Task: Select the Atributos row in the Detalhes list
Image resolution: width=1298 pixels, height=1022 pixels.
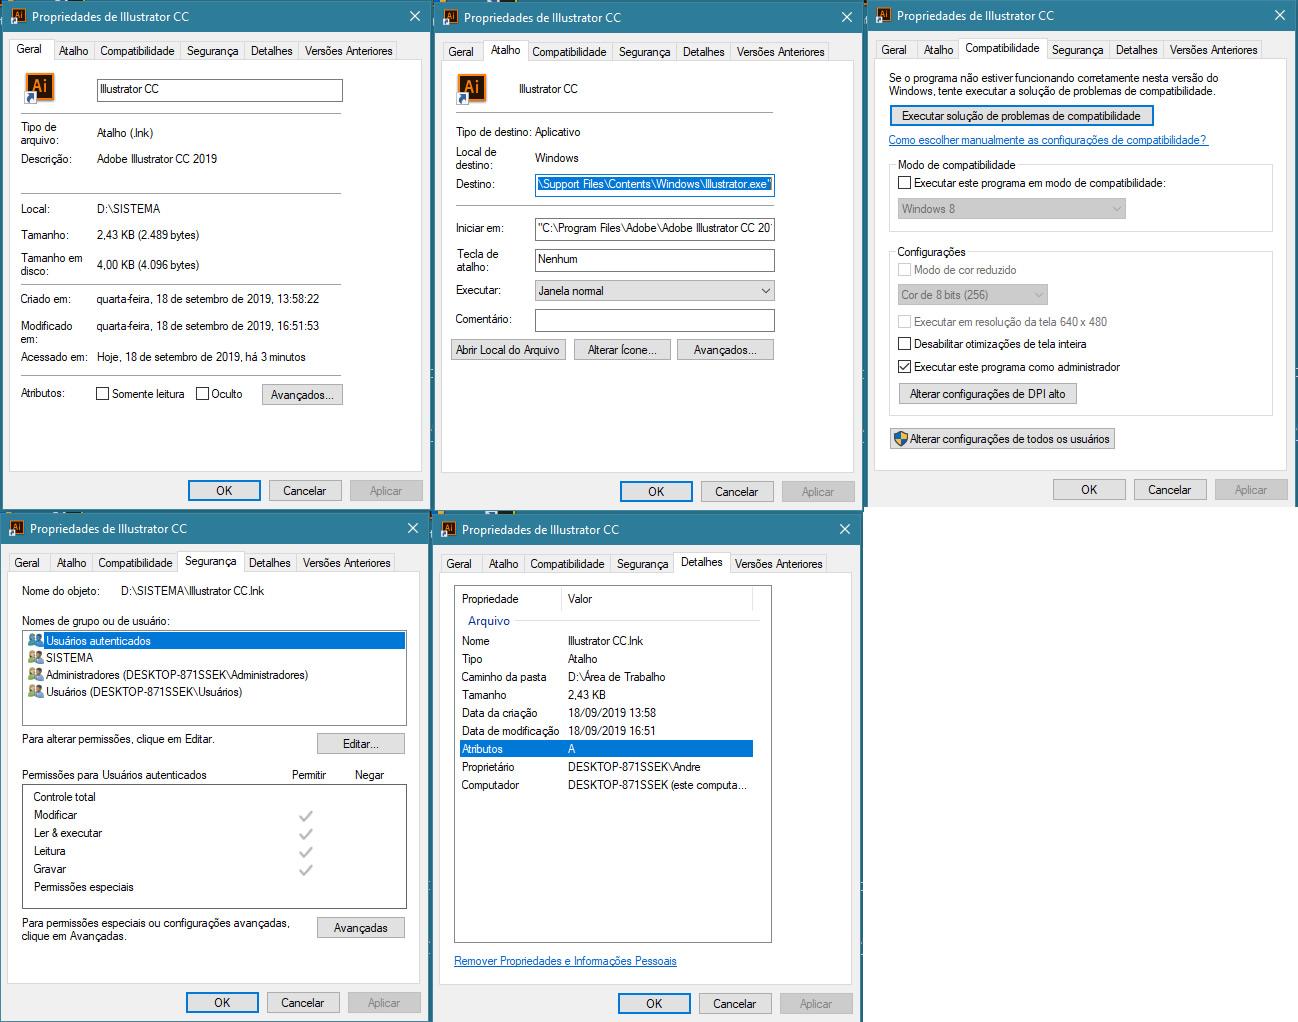Action: (x=606, y=749)
